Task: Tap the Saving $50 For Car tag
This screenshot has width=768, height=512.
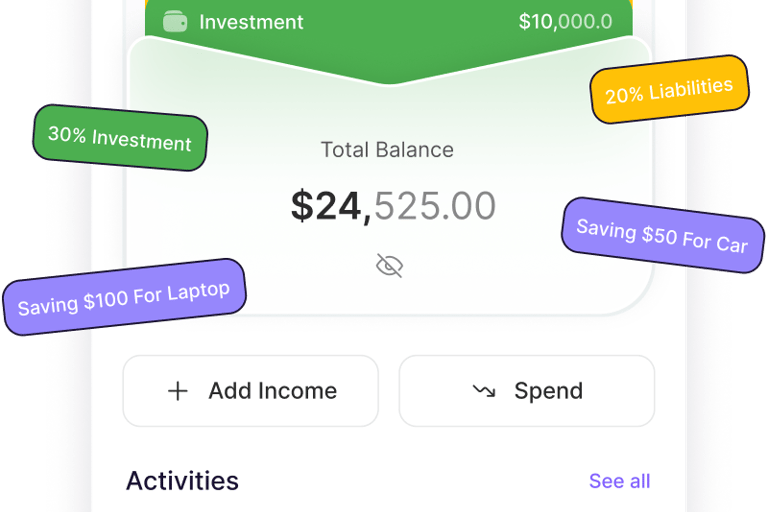Action: tap(662, 236)
